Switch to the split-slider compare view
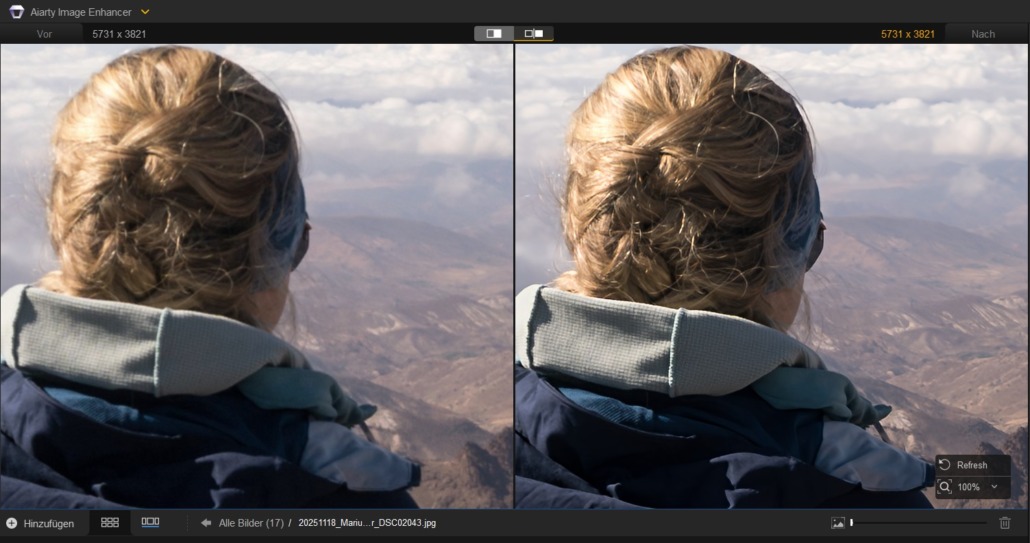1030x543 pixels. coord(494,34)
